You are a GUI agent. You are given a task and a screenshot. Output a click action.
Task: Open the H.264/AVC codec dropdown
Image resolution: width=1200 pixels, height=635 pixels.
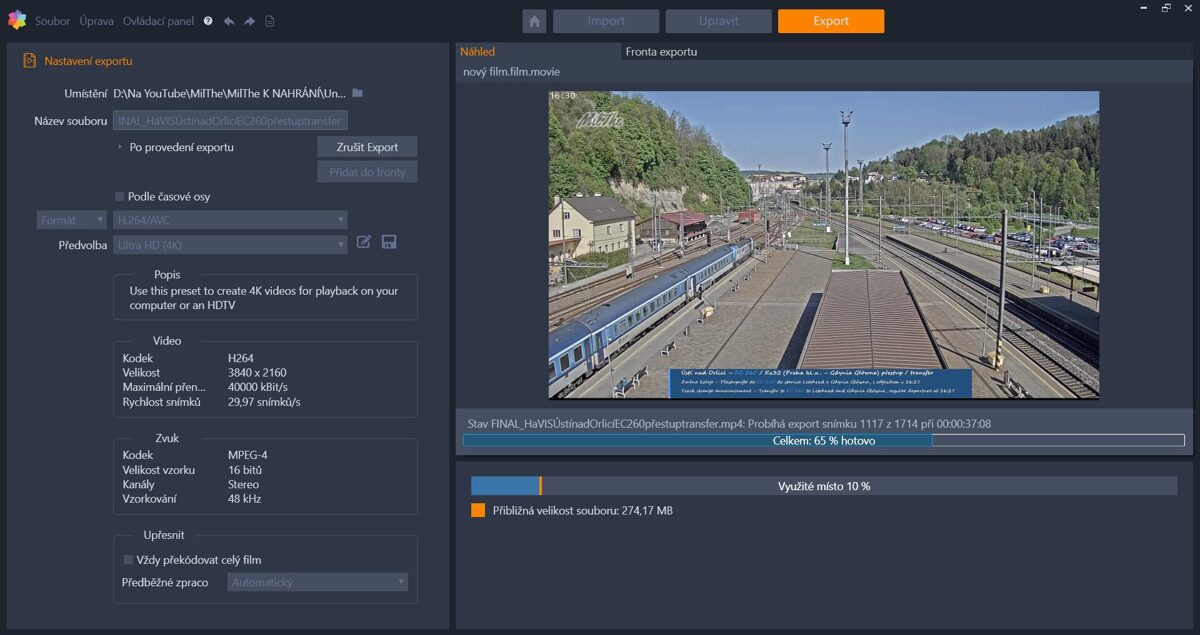230,220
